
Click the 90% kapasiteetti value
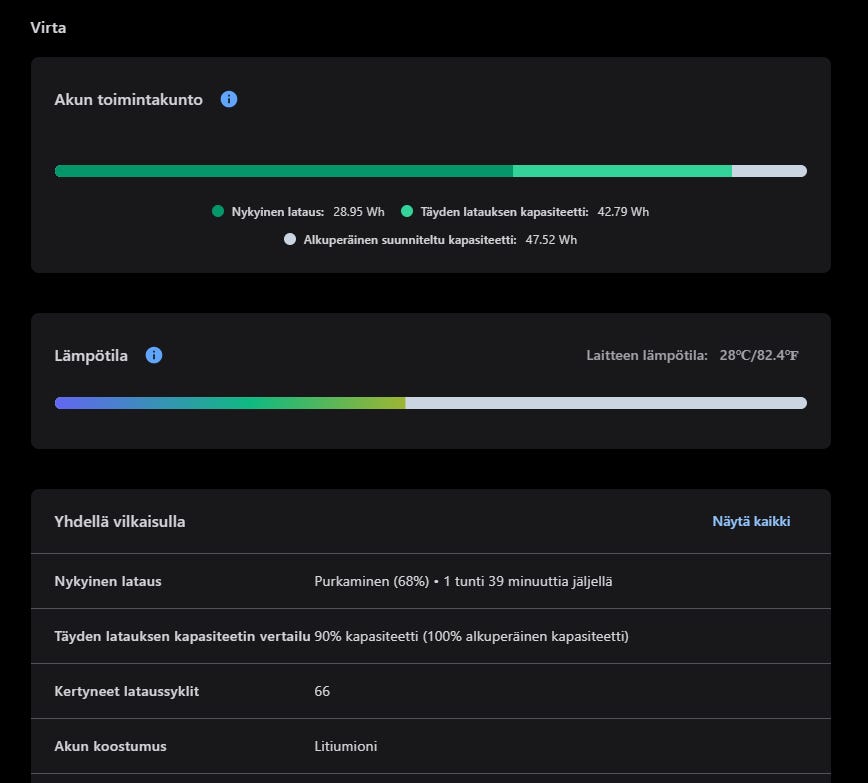pos(472,636)
